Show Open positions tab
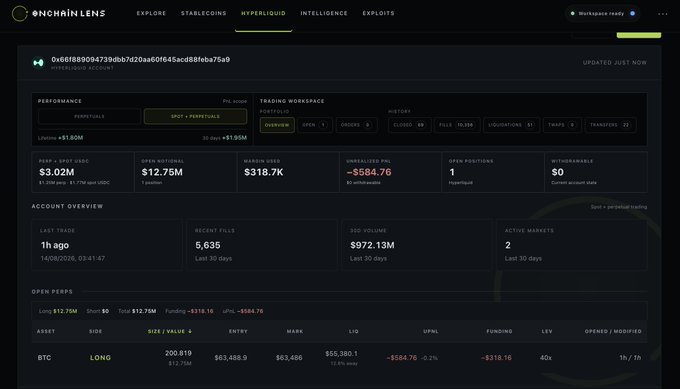The image size is (680, 389). click(x=315, y=125)
